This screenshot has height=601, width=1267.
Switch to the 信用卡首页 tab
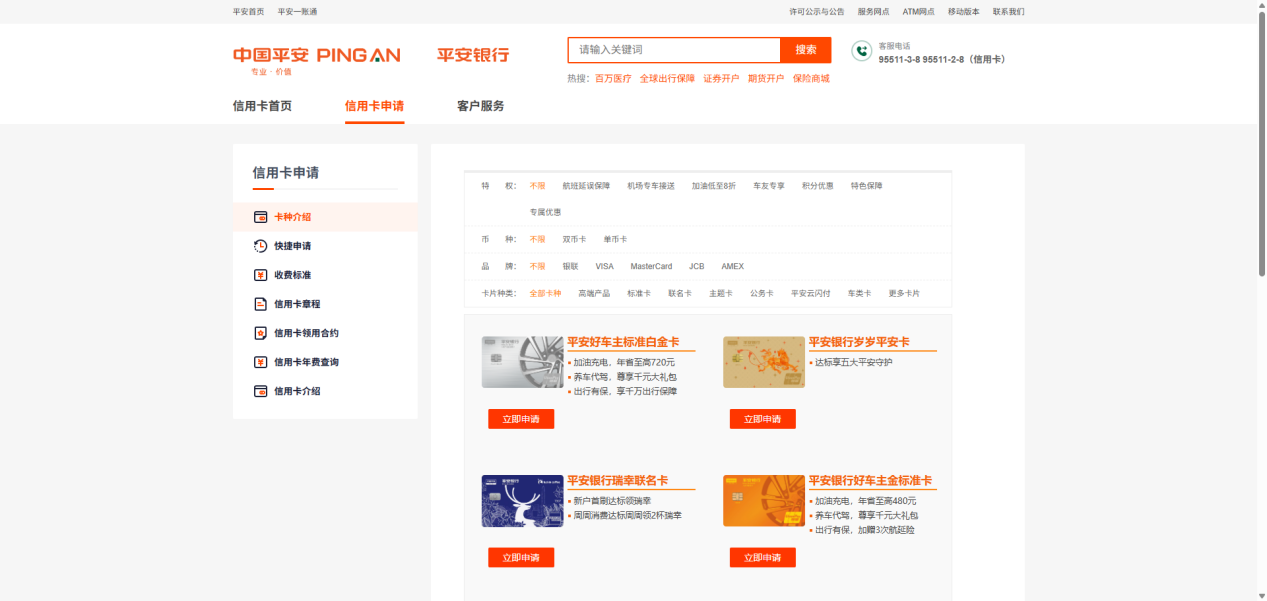262,106
